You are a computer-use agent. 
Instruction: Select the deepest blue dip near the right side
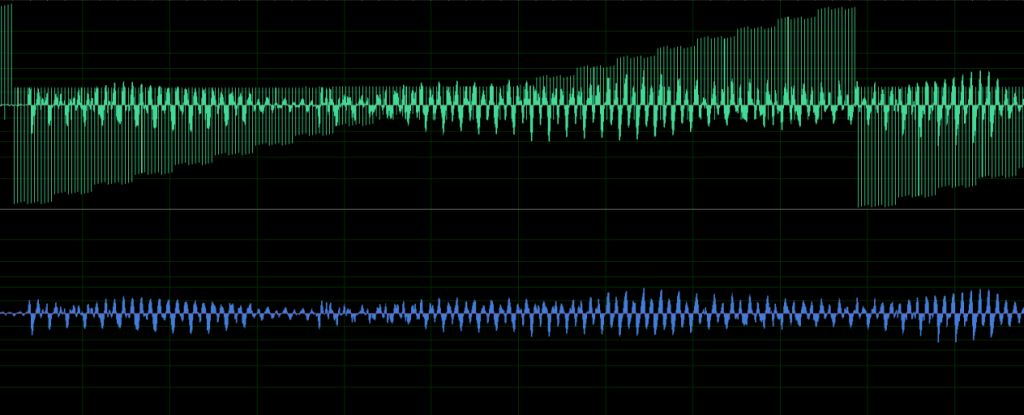[940, 340]
